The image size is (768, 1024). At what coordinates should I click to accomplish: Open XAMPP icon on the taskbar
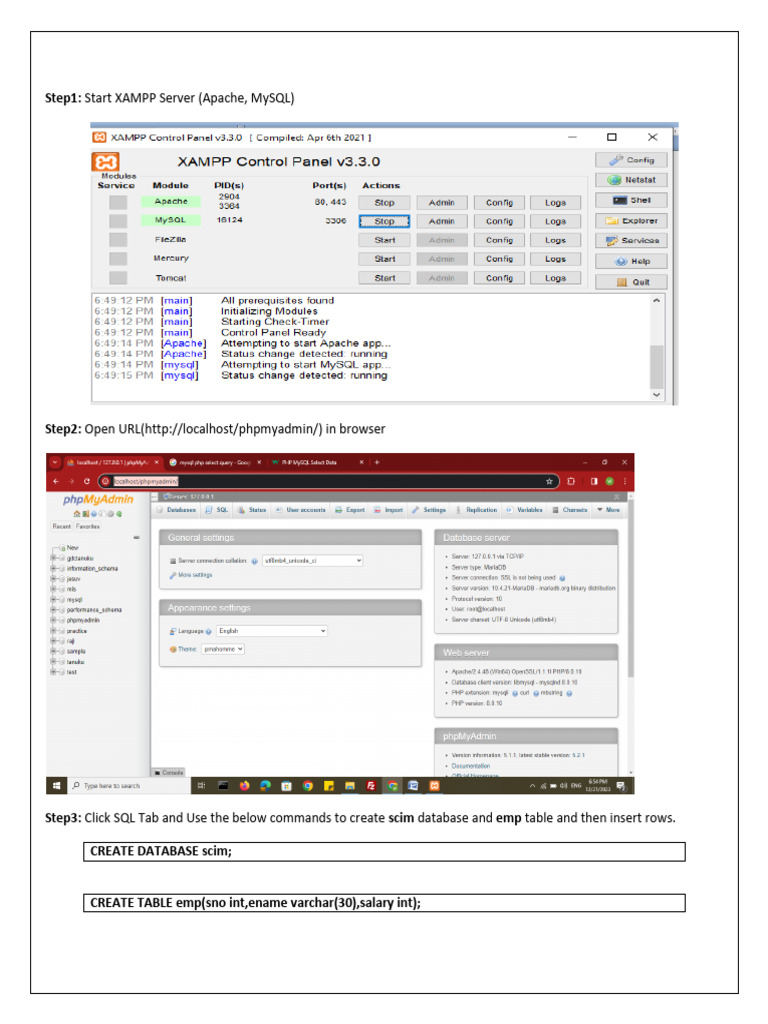pos(434,786)
